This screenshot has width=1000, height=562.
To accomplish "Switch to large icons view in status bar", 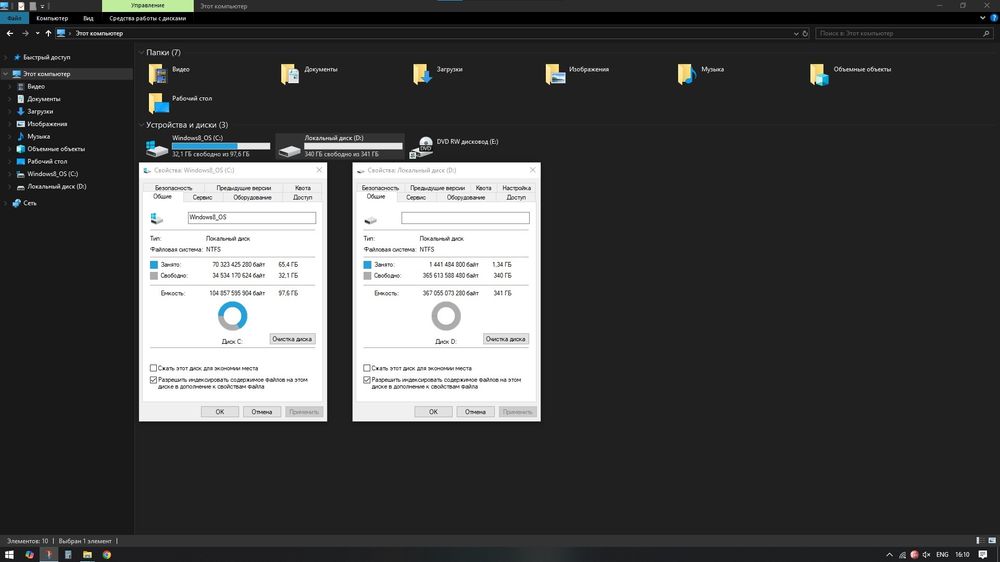I will click(x=992, y=541).
